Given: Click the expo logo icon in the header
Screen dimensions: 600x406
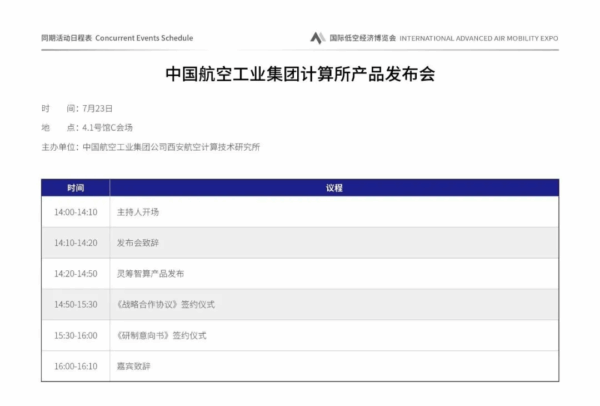Looking at the screenshot, I should (x=318, y=38).
